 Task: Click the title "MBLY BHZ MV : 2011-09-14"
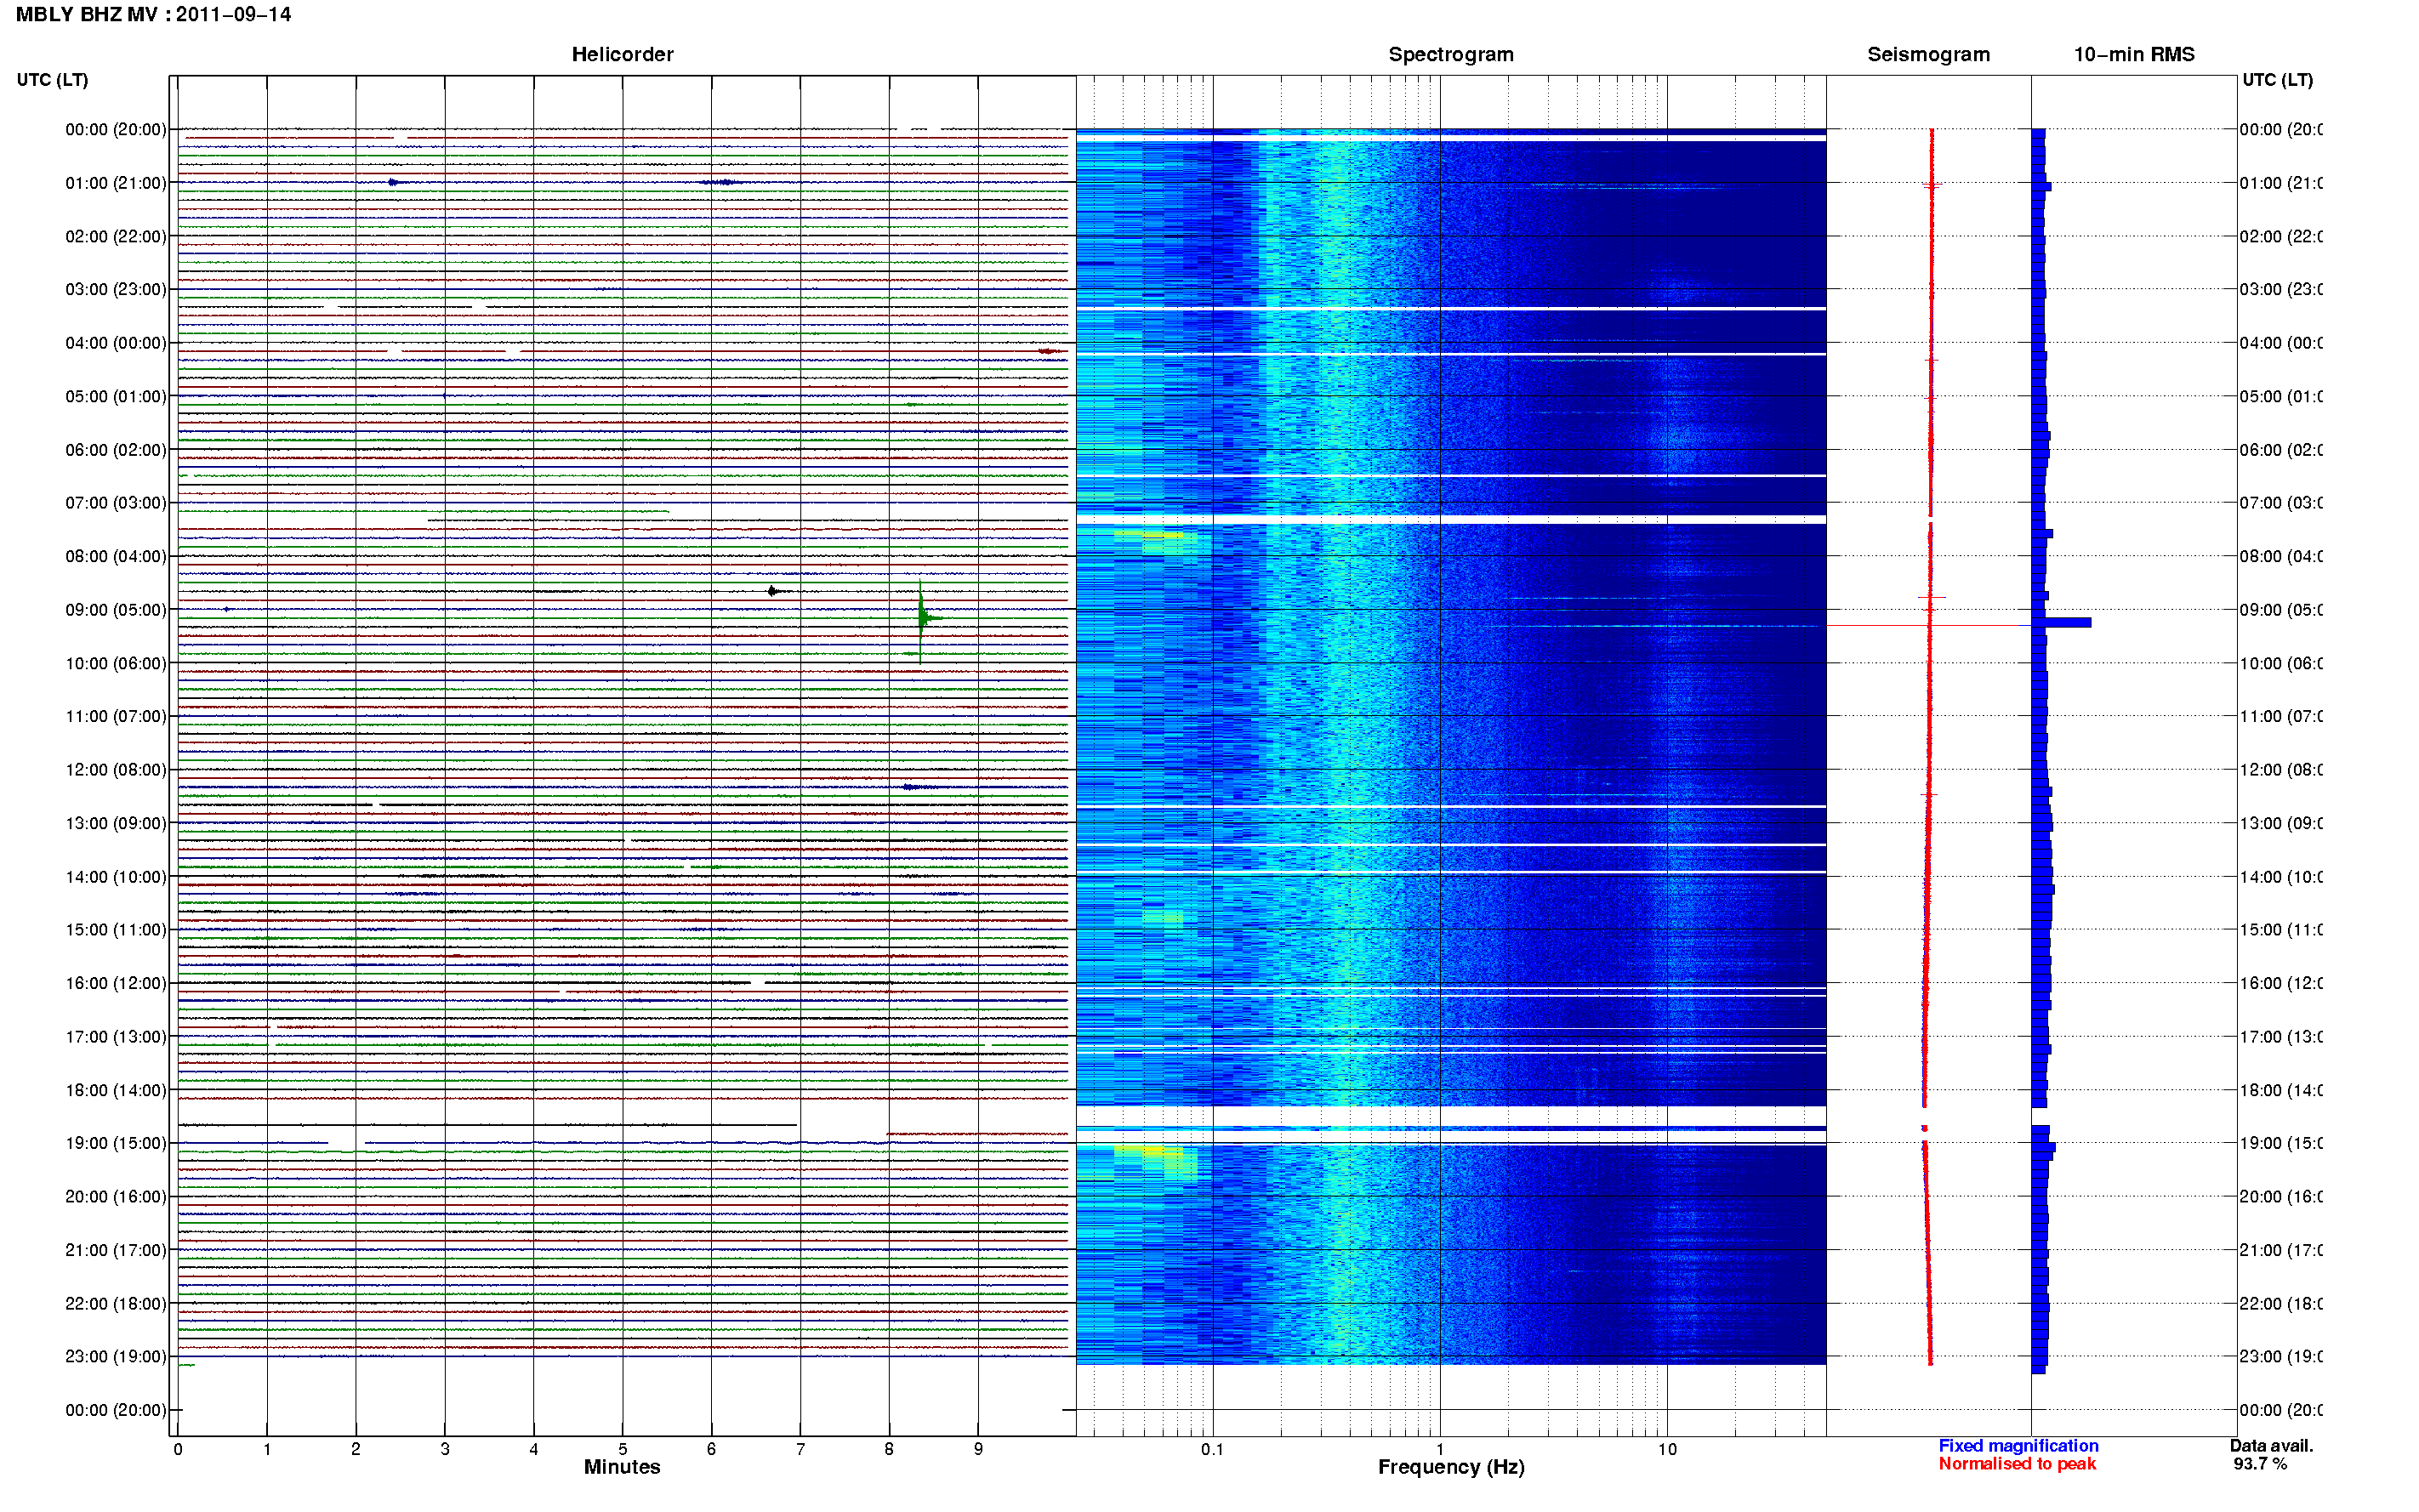(153, 15)
